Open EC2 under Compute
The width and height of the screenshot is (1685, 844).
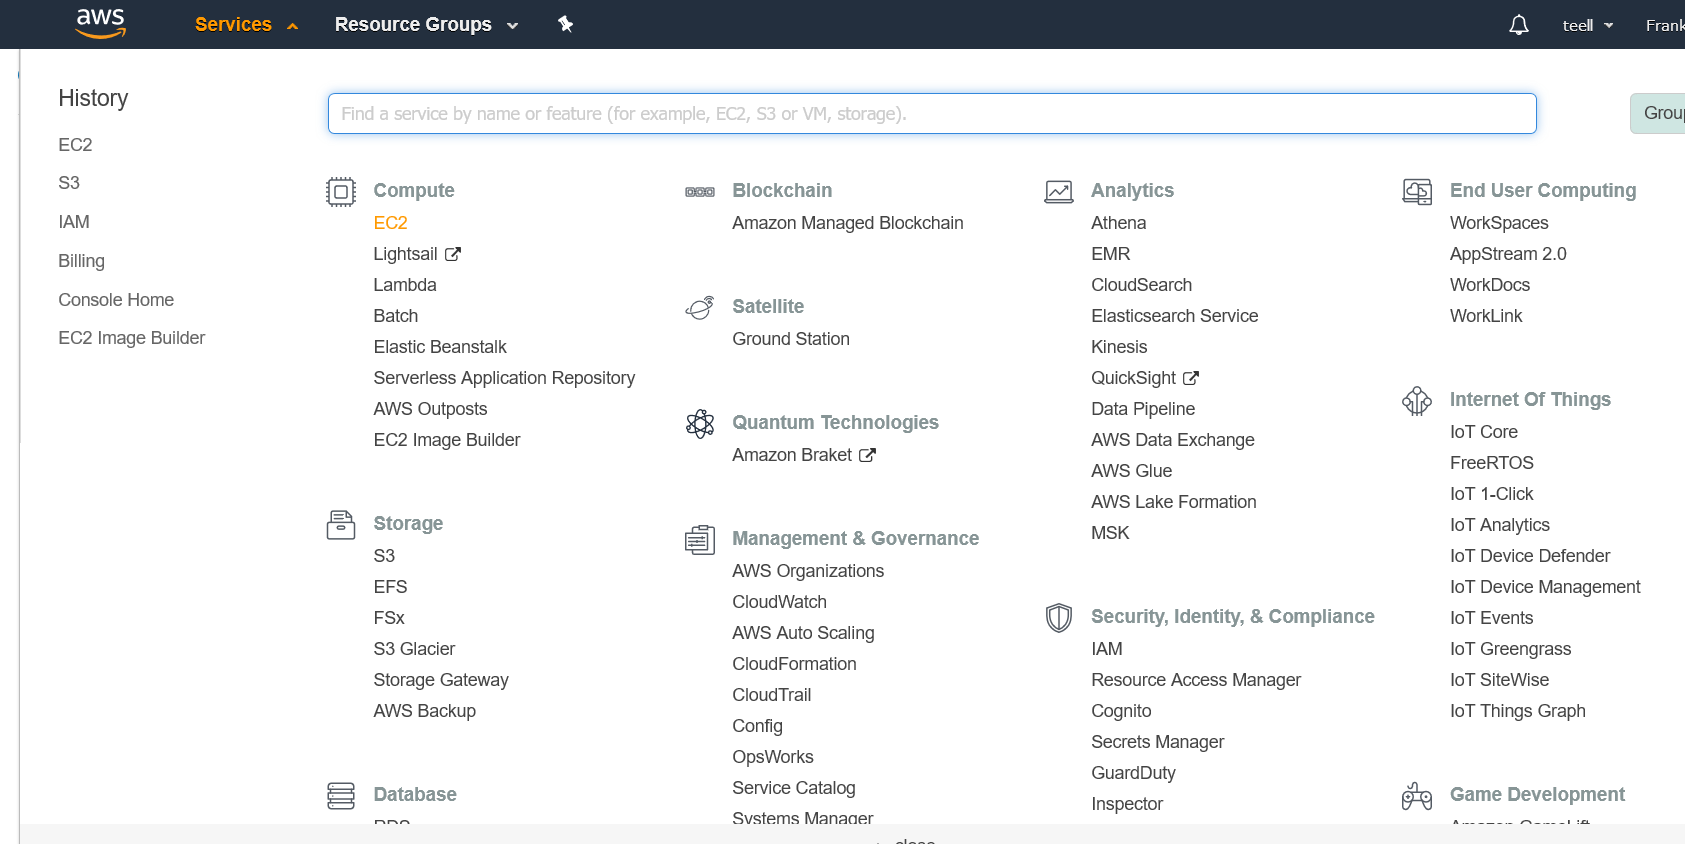tap(390, 223)
